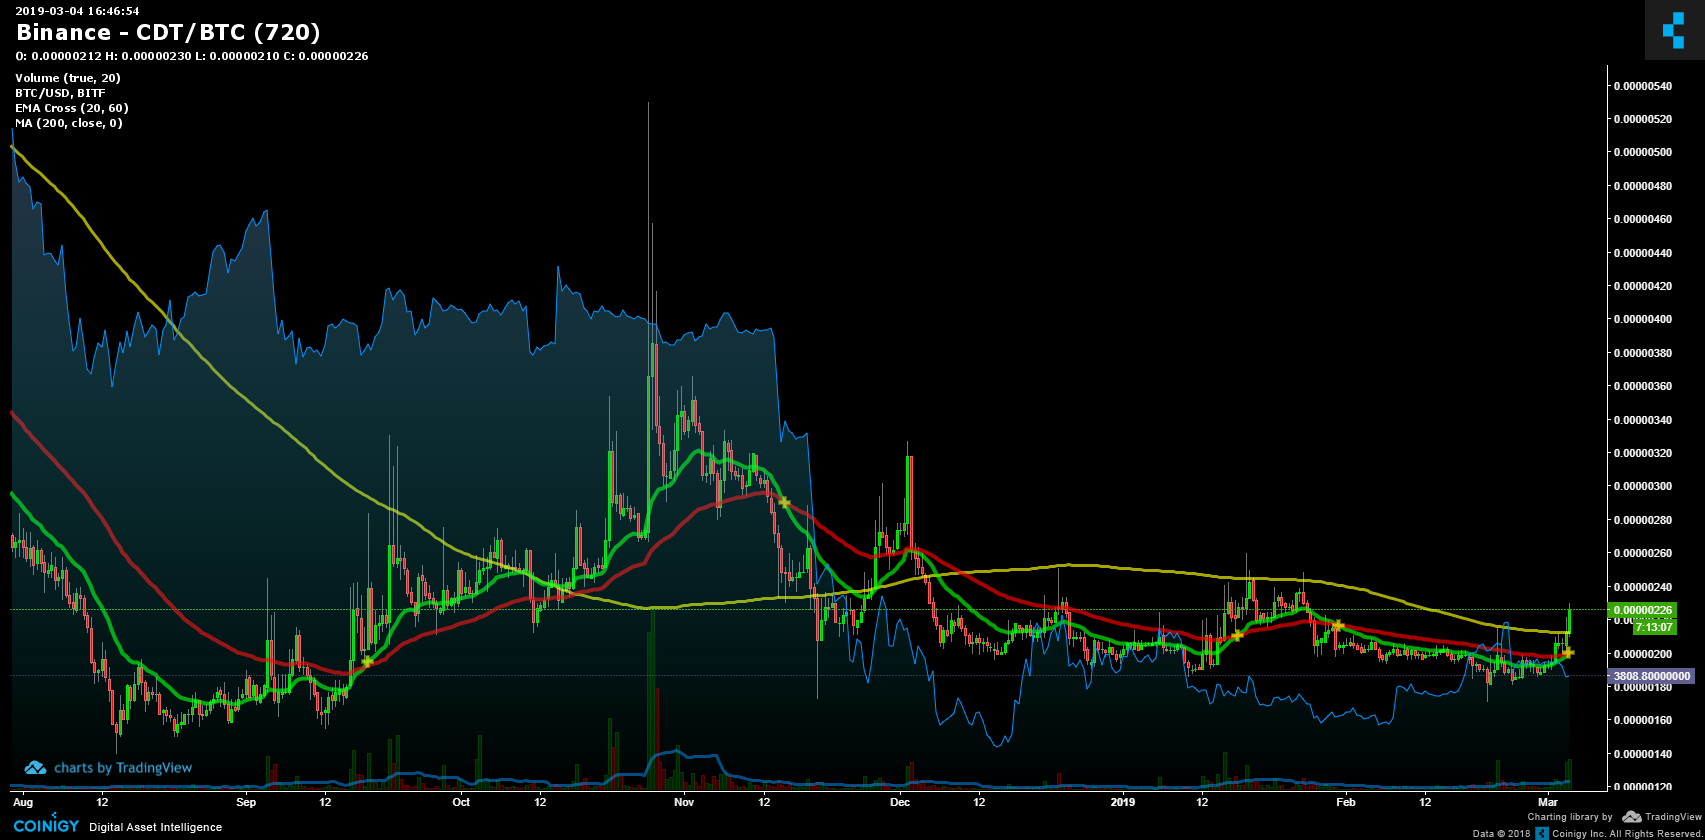Screen dimensions: 1705x840
Task: Click the 'Oct' label on the time axis
Action: click(461, 802)
